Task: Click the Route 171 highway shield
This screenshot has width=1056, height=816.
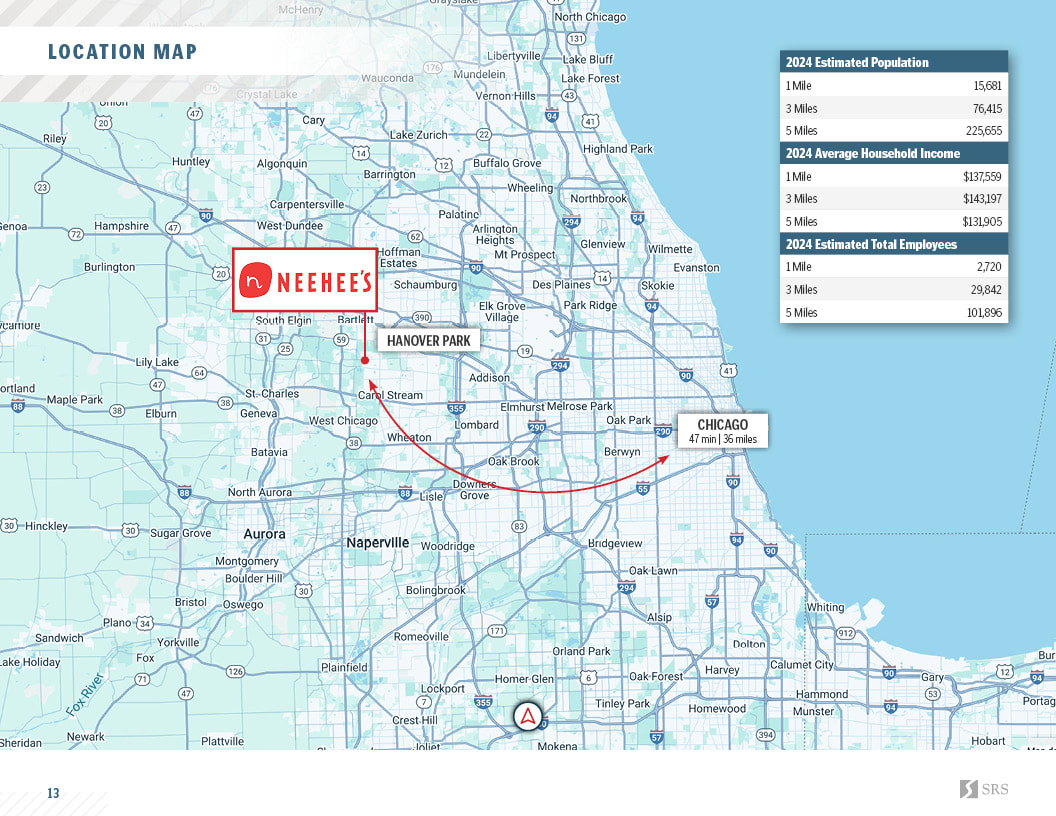Action: (496, 631)
